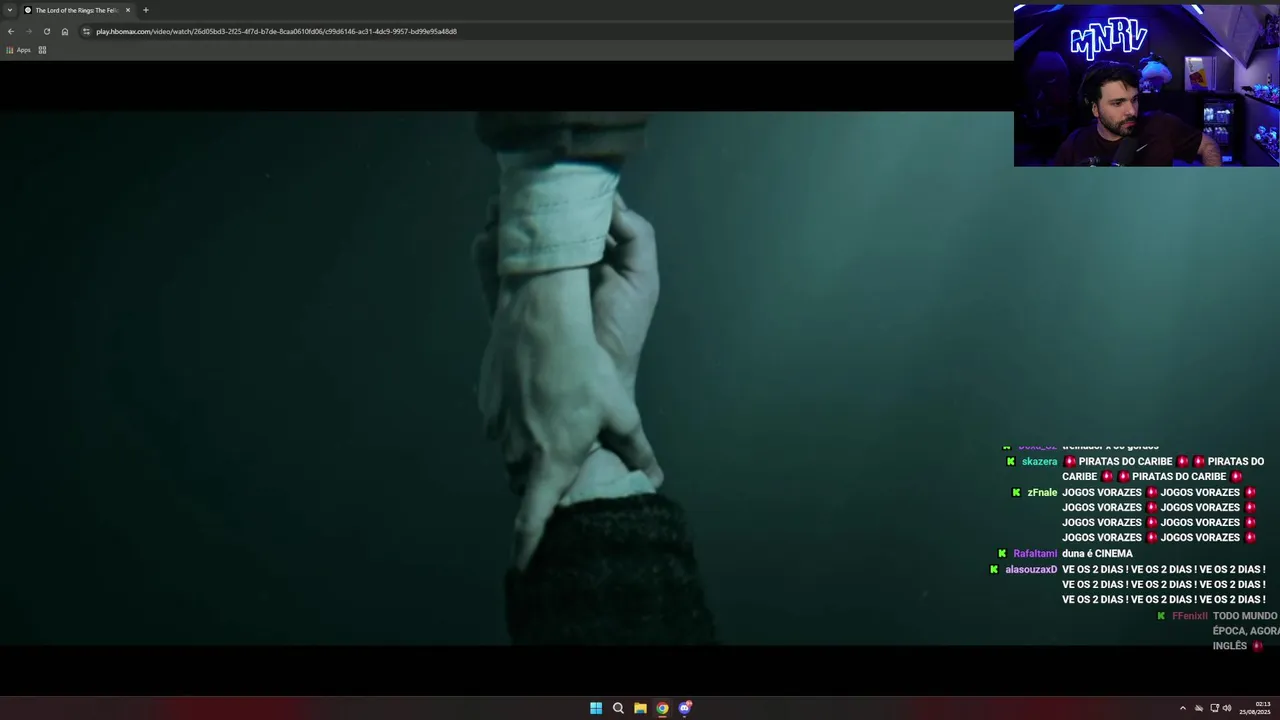Open File Explorer from taskbar
The width and height of the screenshot is (1280, 720).
click(640, 708)
